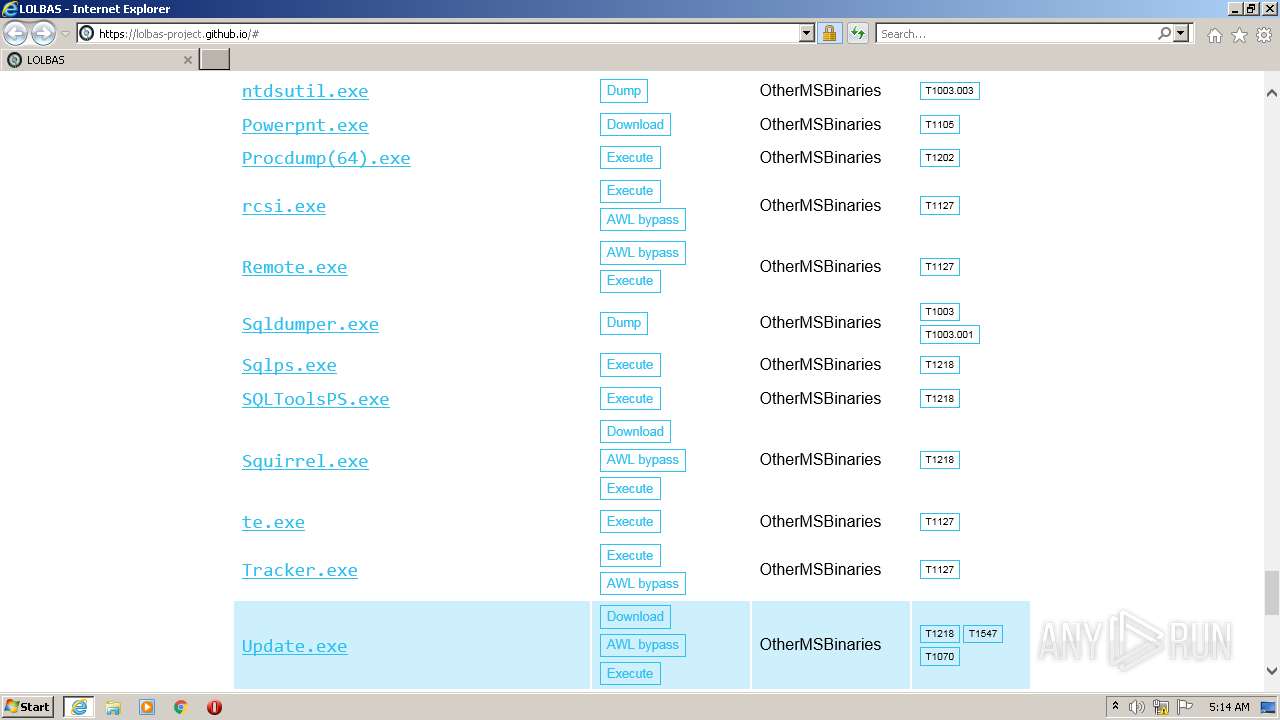Screen dimensions: 1280x720
Task: Open Internet Explorer taskbar icon
Action: pos(79,707)
